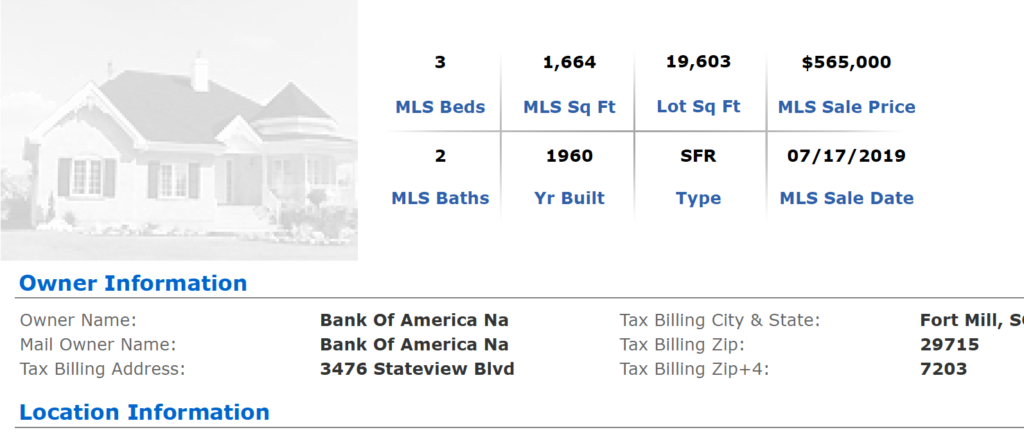Select the 07/17/2019 sale date value
This screenshot has width=1024, height=439.
point(846,156)
